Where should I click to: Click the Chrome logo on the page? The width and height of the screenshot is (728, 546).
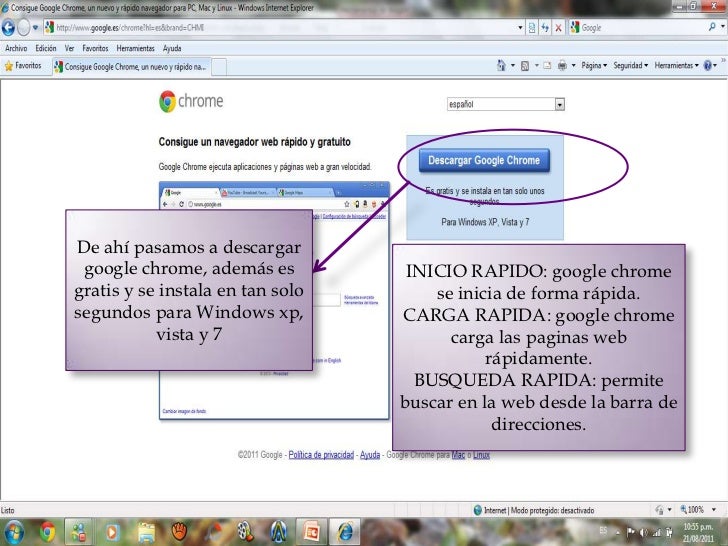click(x=191, y=101)
